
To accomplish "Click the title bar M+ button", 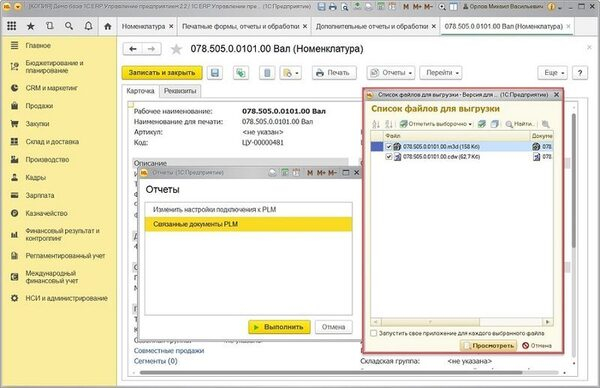I will pos(417,7).
